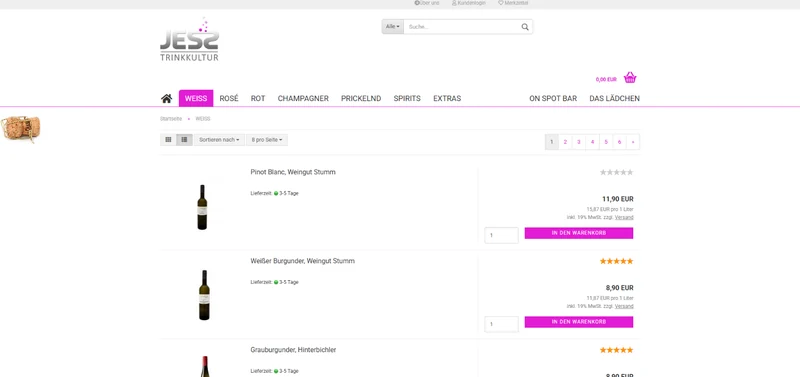Go to results page 3

tap(579, 142)
